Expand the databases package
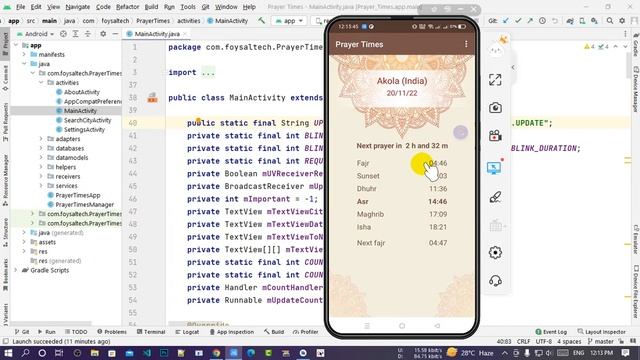This screenshot has width=640, height=360. 41,148
